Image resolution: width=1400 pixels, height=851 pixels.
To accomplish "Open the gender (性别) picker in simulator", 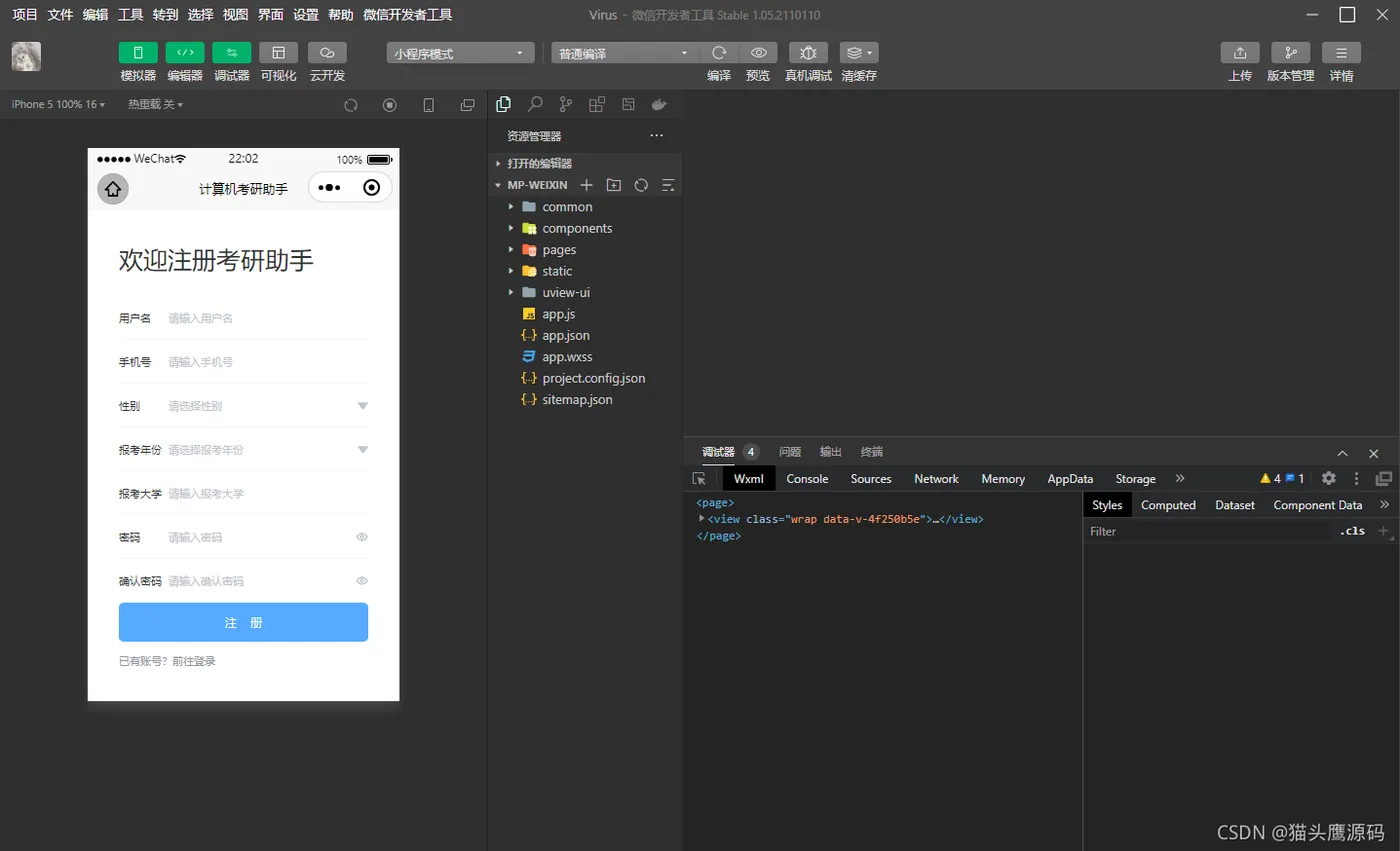I will coord(244,406).
